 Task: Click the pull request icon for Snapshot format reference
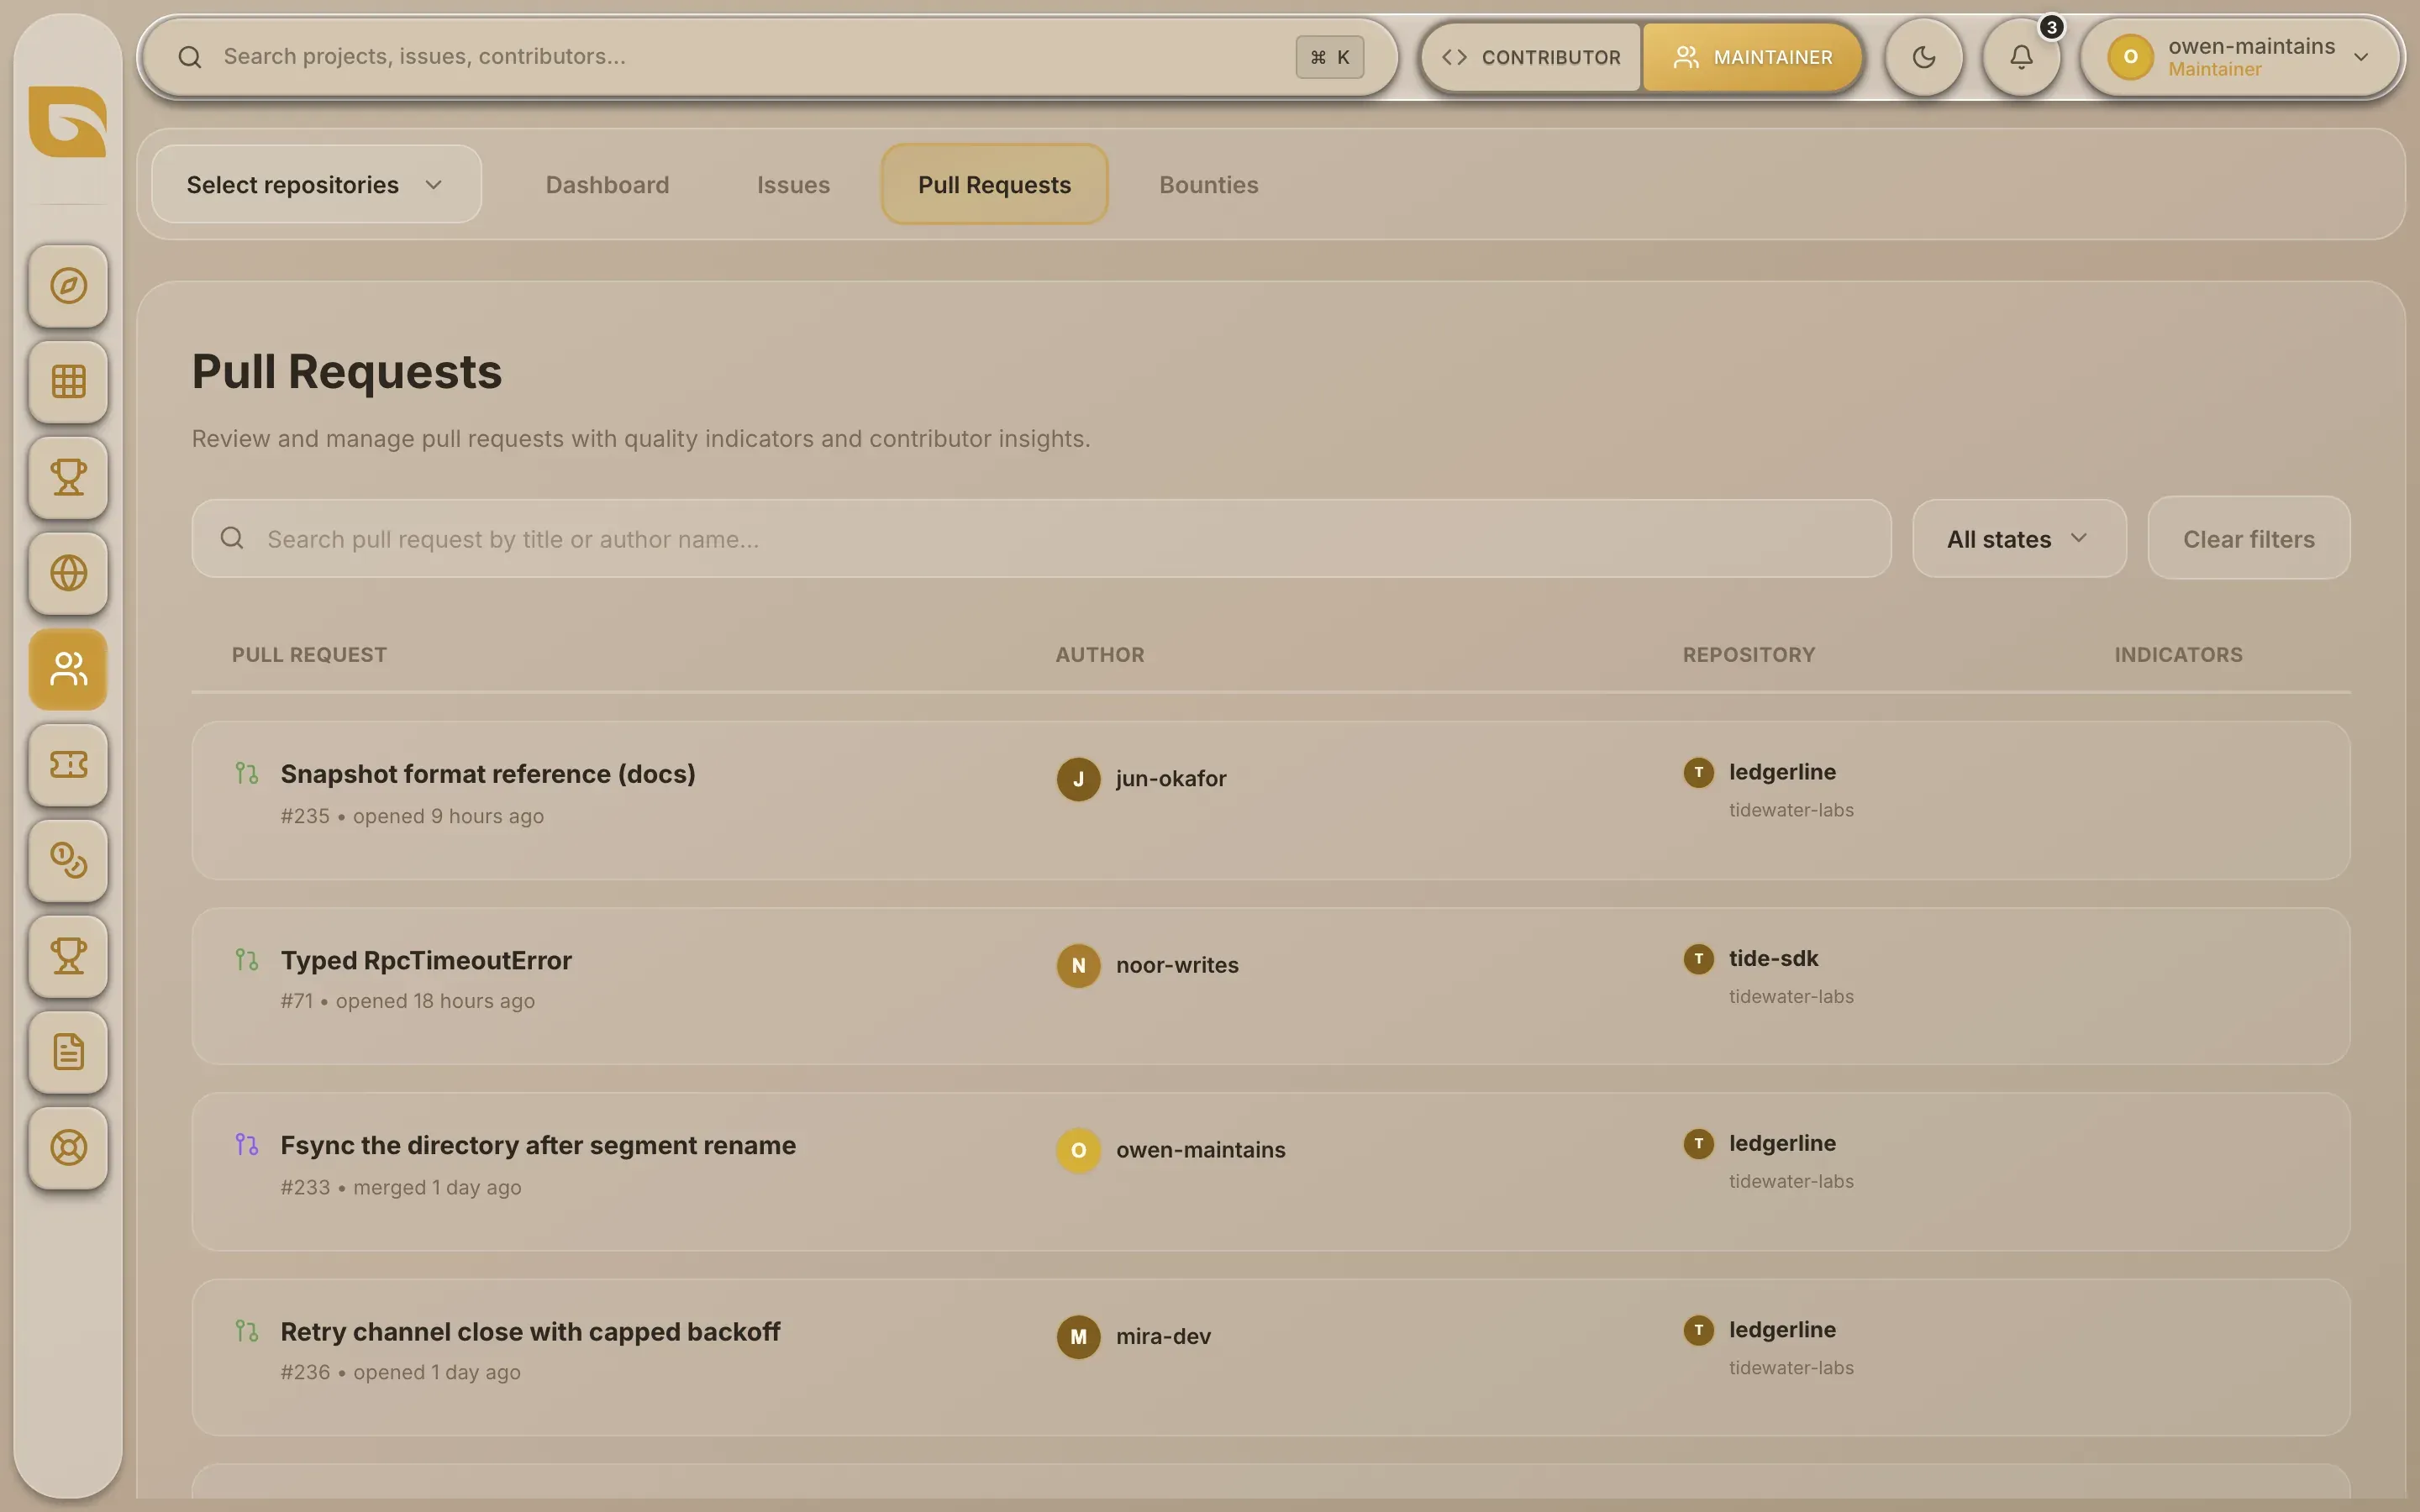(246, 773)
